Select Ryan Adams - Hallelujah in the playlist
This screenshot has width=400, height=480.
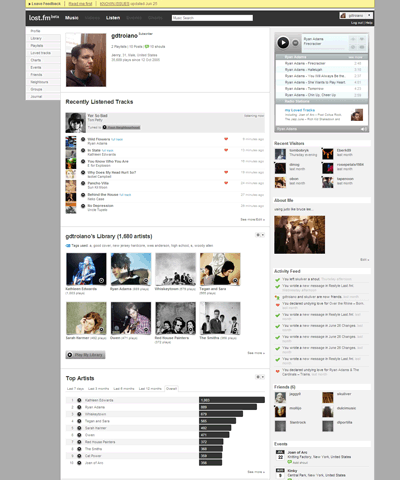[322, 70]
